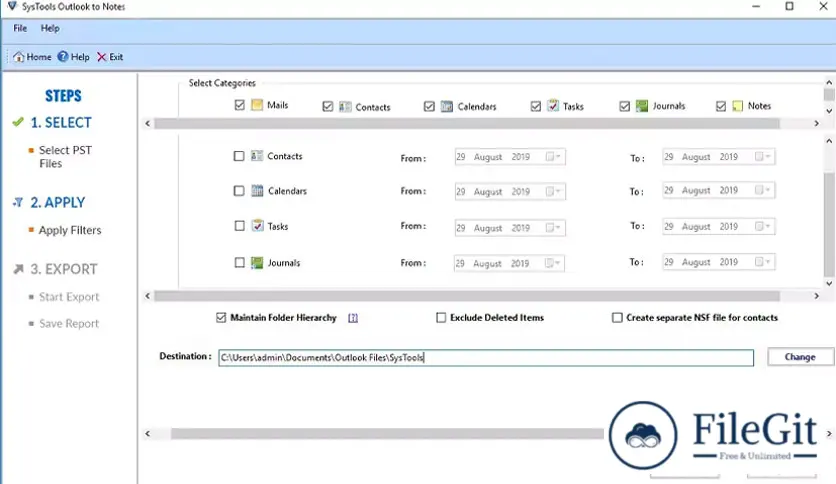The height and width of the screenshot is (484, 836).
Task: Click scroll-down arrow of date filter panel
Action: 829,284
